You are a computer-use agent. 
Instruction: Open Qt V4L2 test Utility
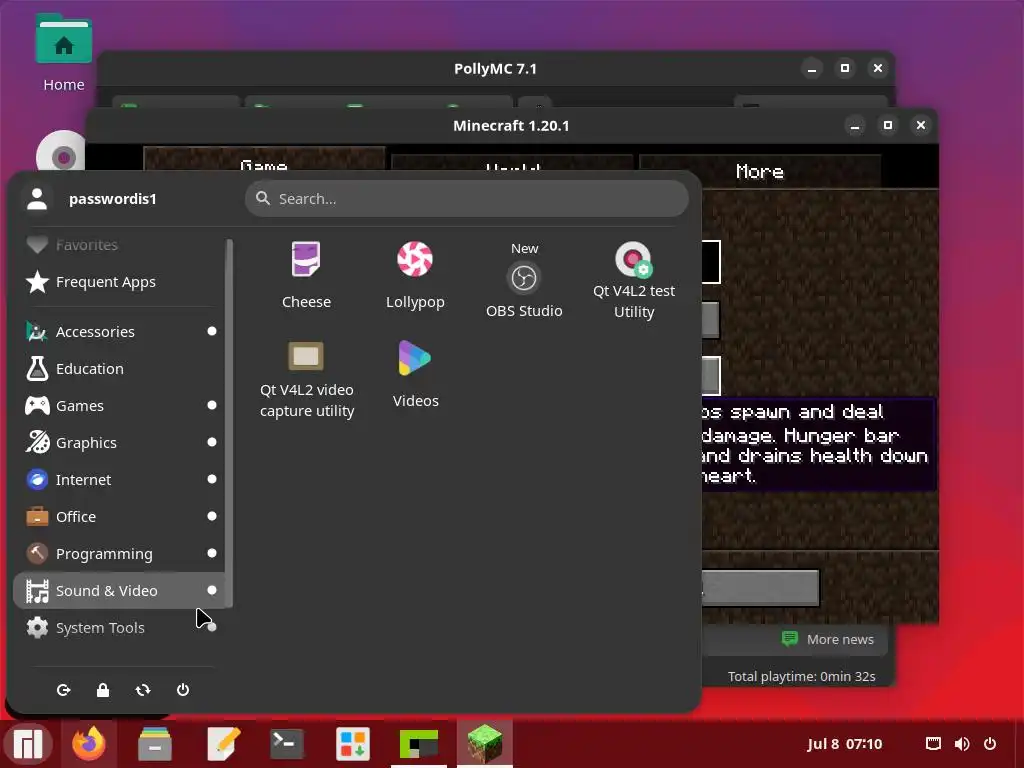[633, 280]
